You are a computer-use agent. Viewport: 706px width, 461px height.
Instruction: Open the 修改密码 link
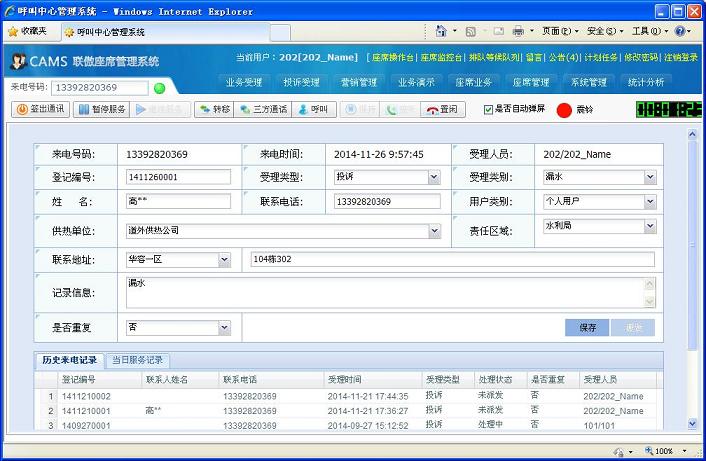(x=640, y=58)
